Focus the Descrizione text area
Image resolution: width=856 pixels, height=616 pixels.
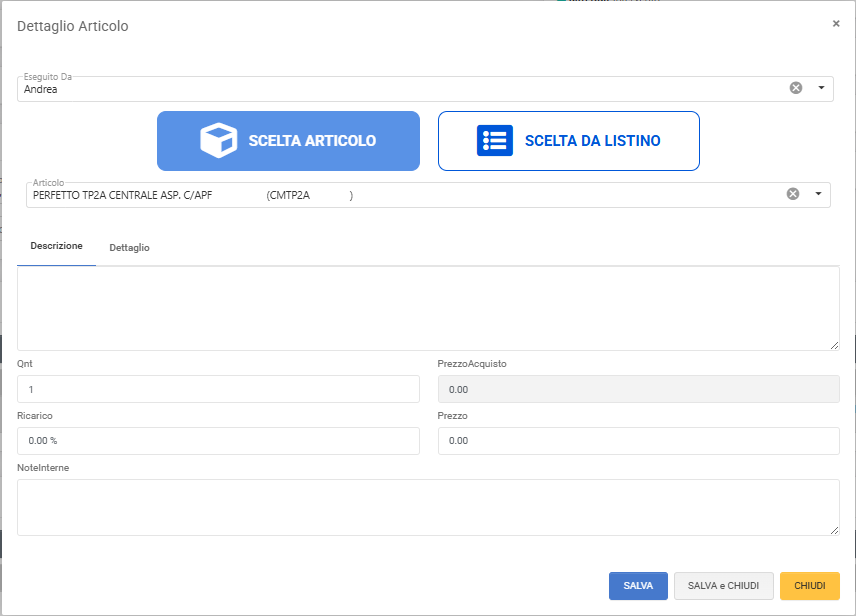428,309
